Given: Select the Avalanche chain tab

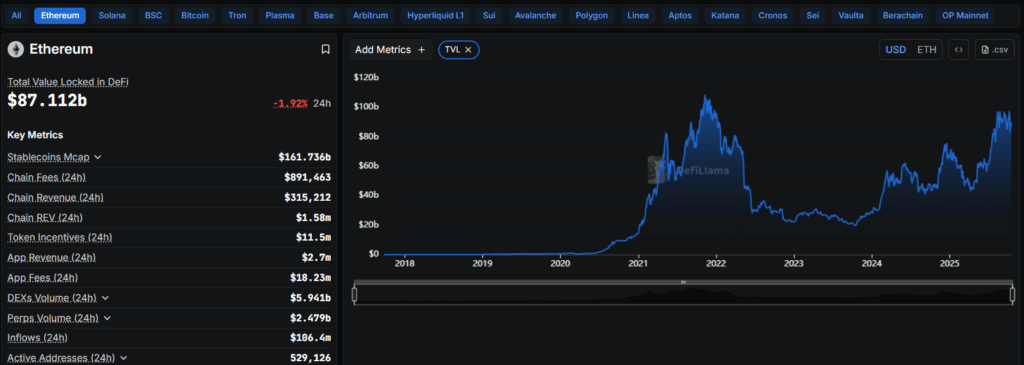Looking at the screenshot, I should (x=535, y=15).
